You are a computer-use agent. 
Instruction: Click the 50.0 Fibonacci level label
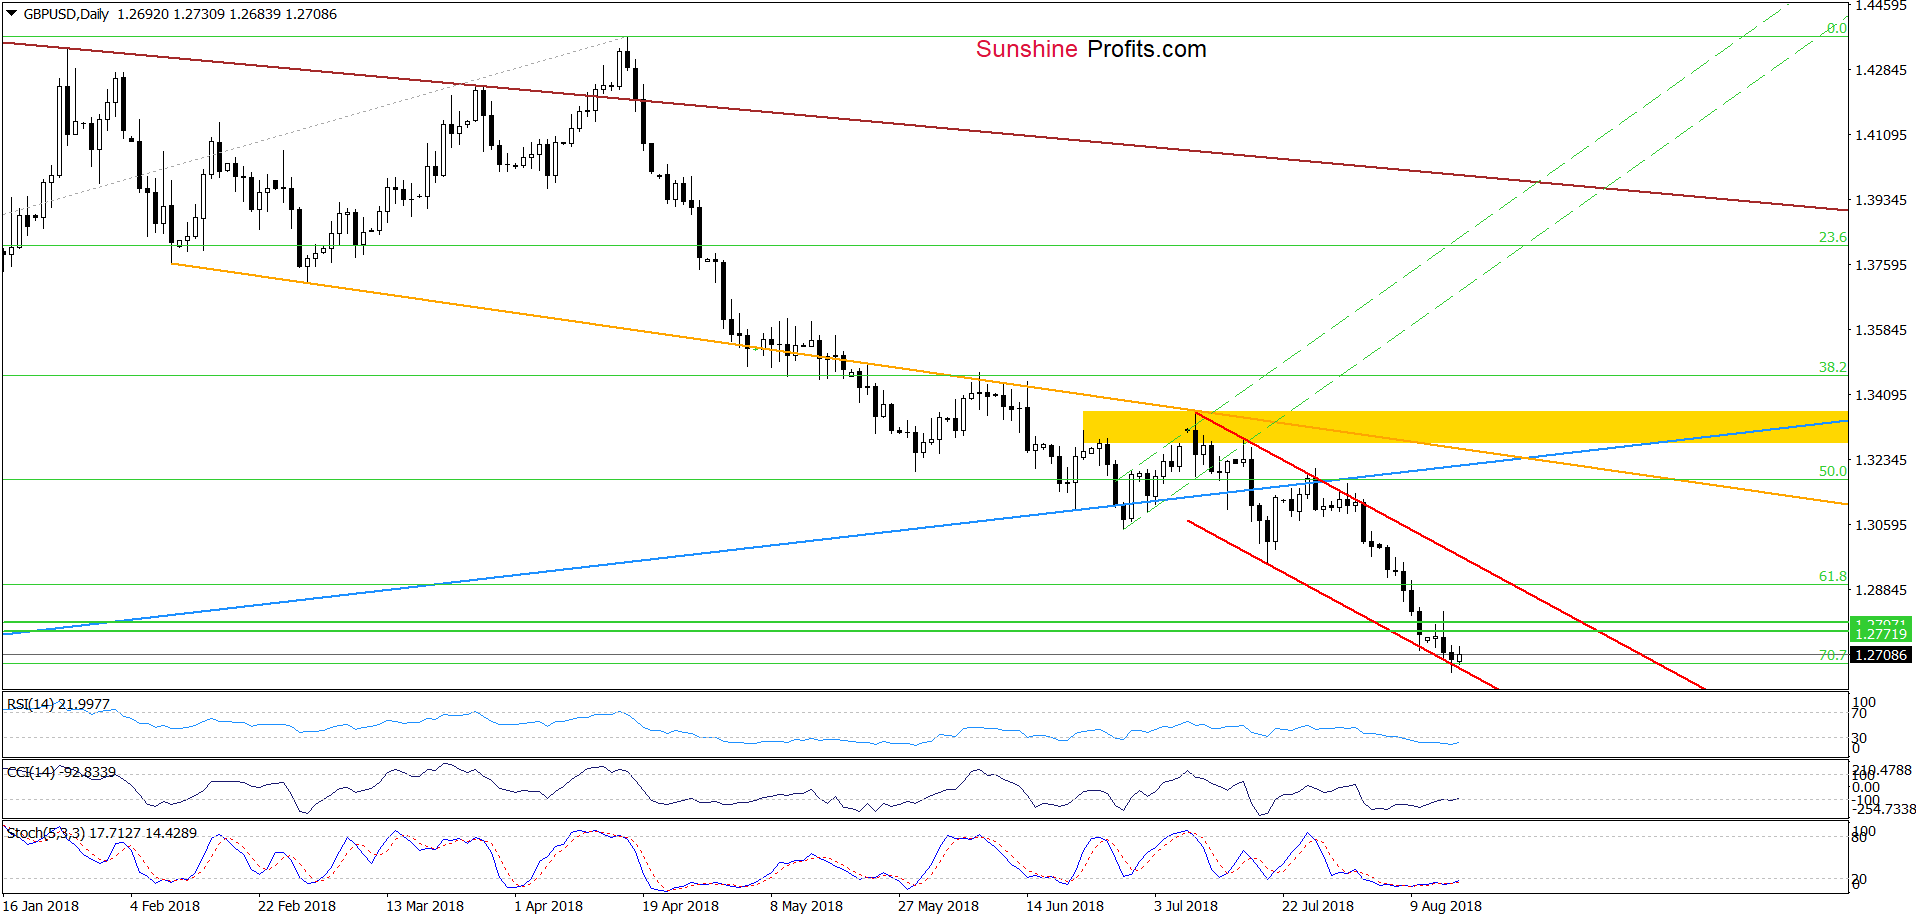pyautogui.click(x=1832, y=471)
